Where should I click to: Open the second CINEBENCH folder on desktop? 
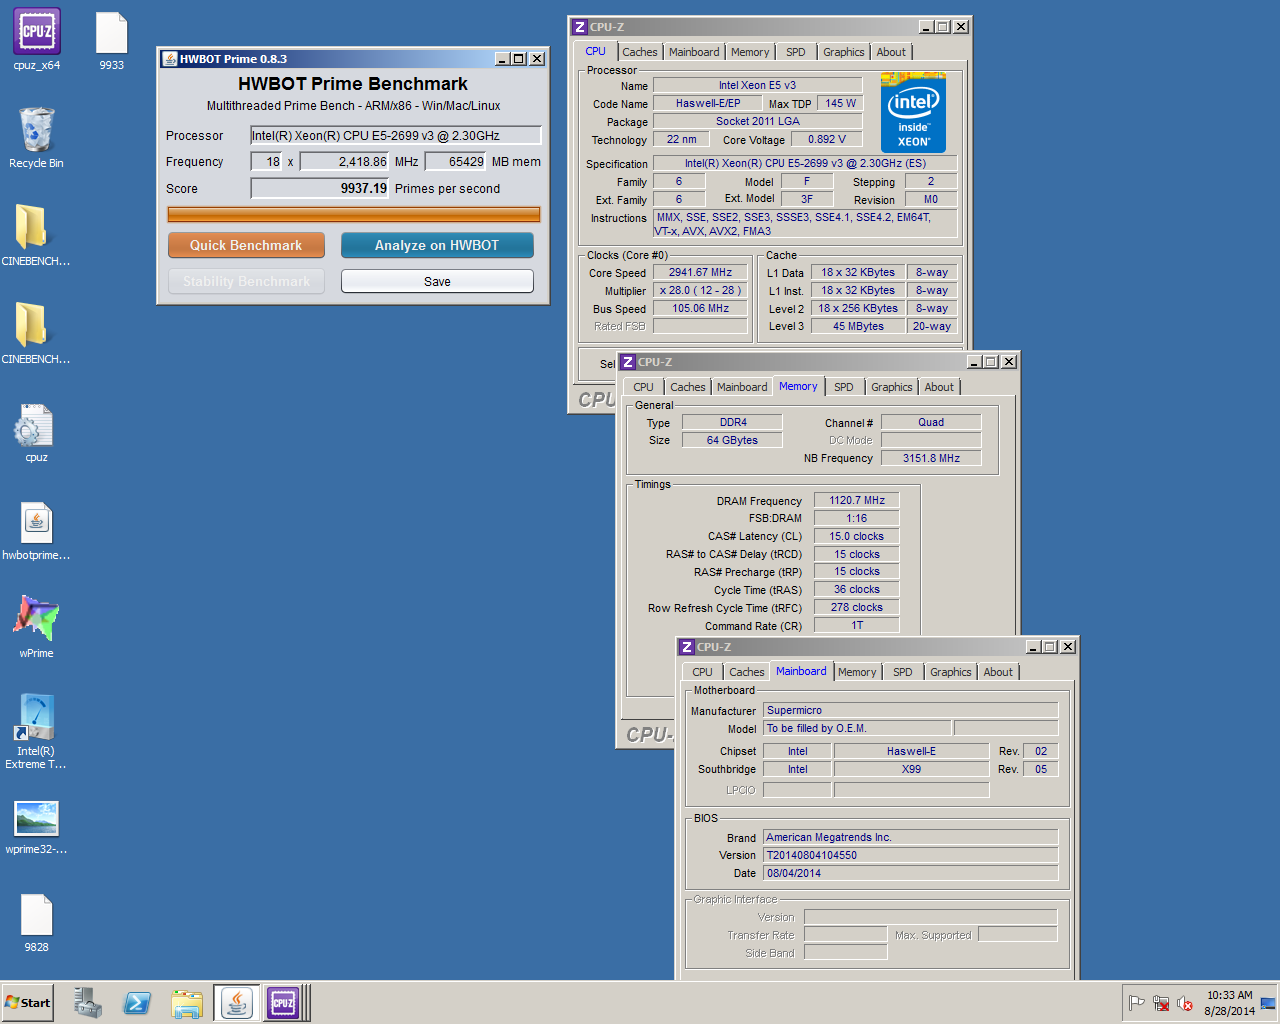[x=36, y=334]
